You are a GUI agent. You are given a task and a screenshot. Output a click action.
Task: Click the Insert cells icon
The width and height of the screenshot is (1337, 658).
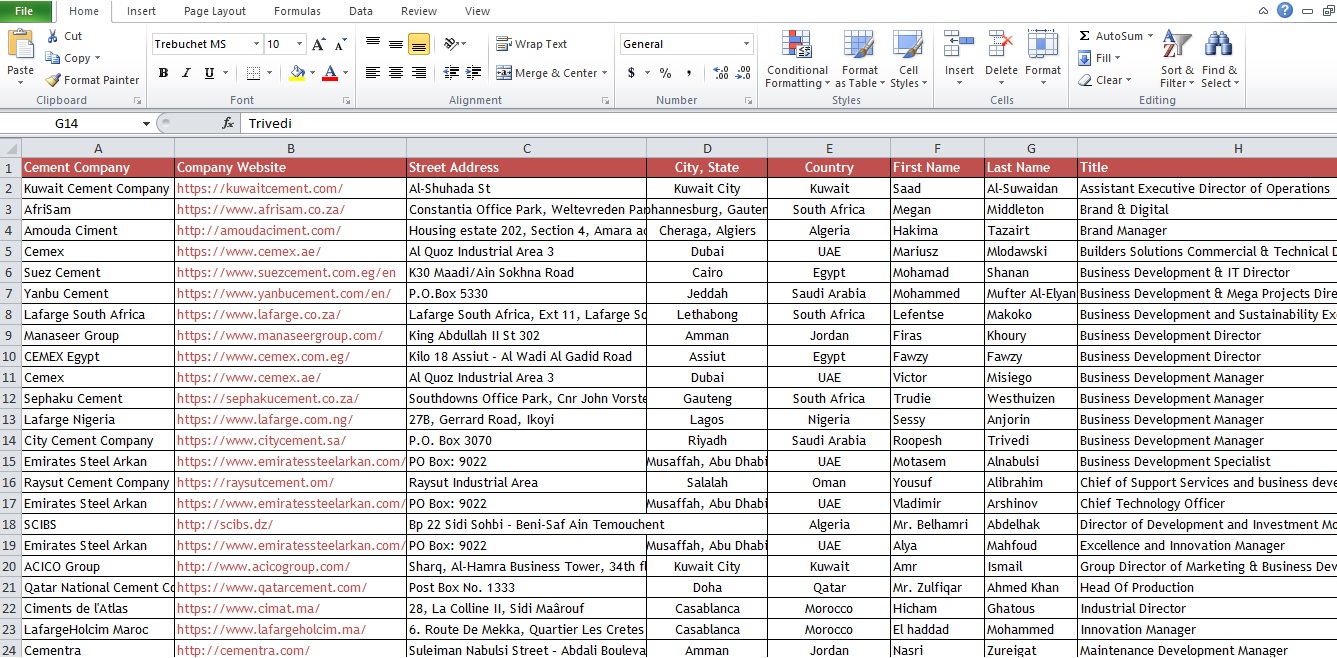[959, 44]
